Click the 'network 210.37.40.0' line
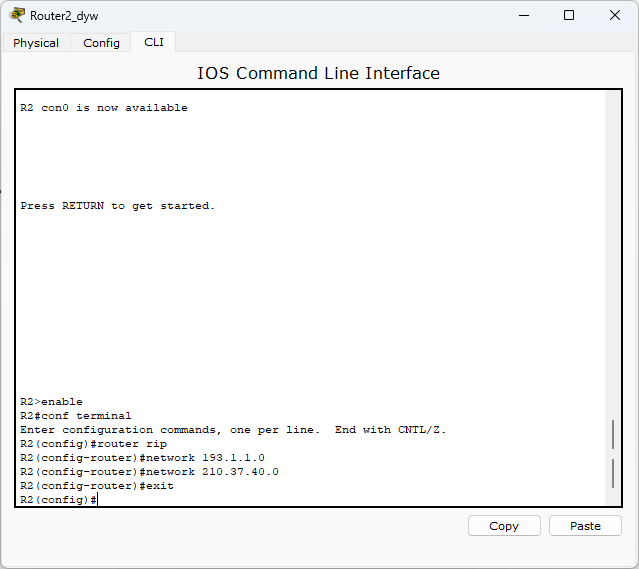 (150, 472)
